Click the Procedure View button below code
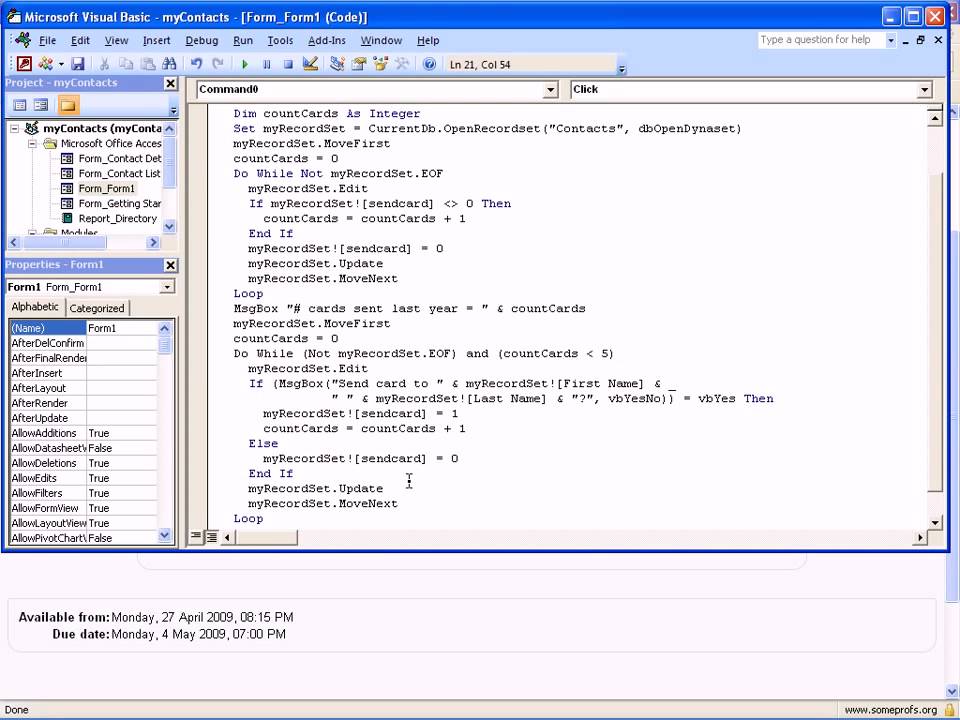This screenshot has width=960, height=720. click(x=195, y=537)
